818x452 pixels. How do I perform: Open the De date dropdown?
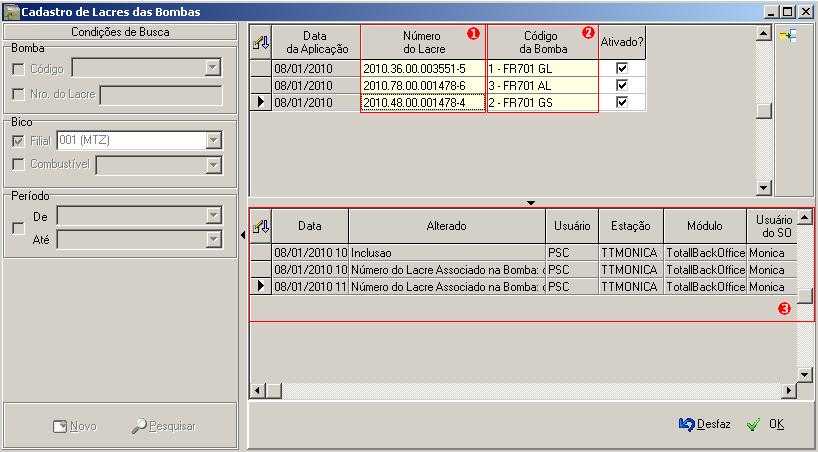click(212, 215)
